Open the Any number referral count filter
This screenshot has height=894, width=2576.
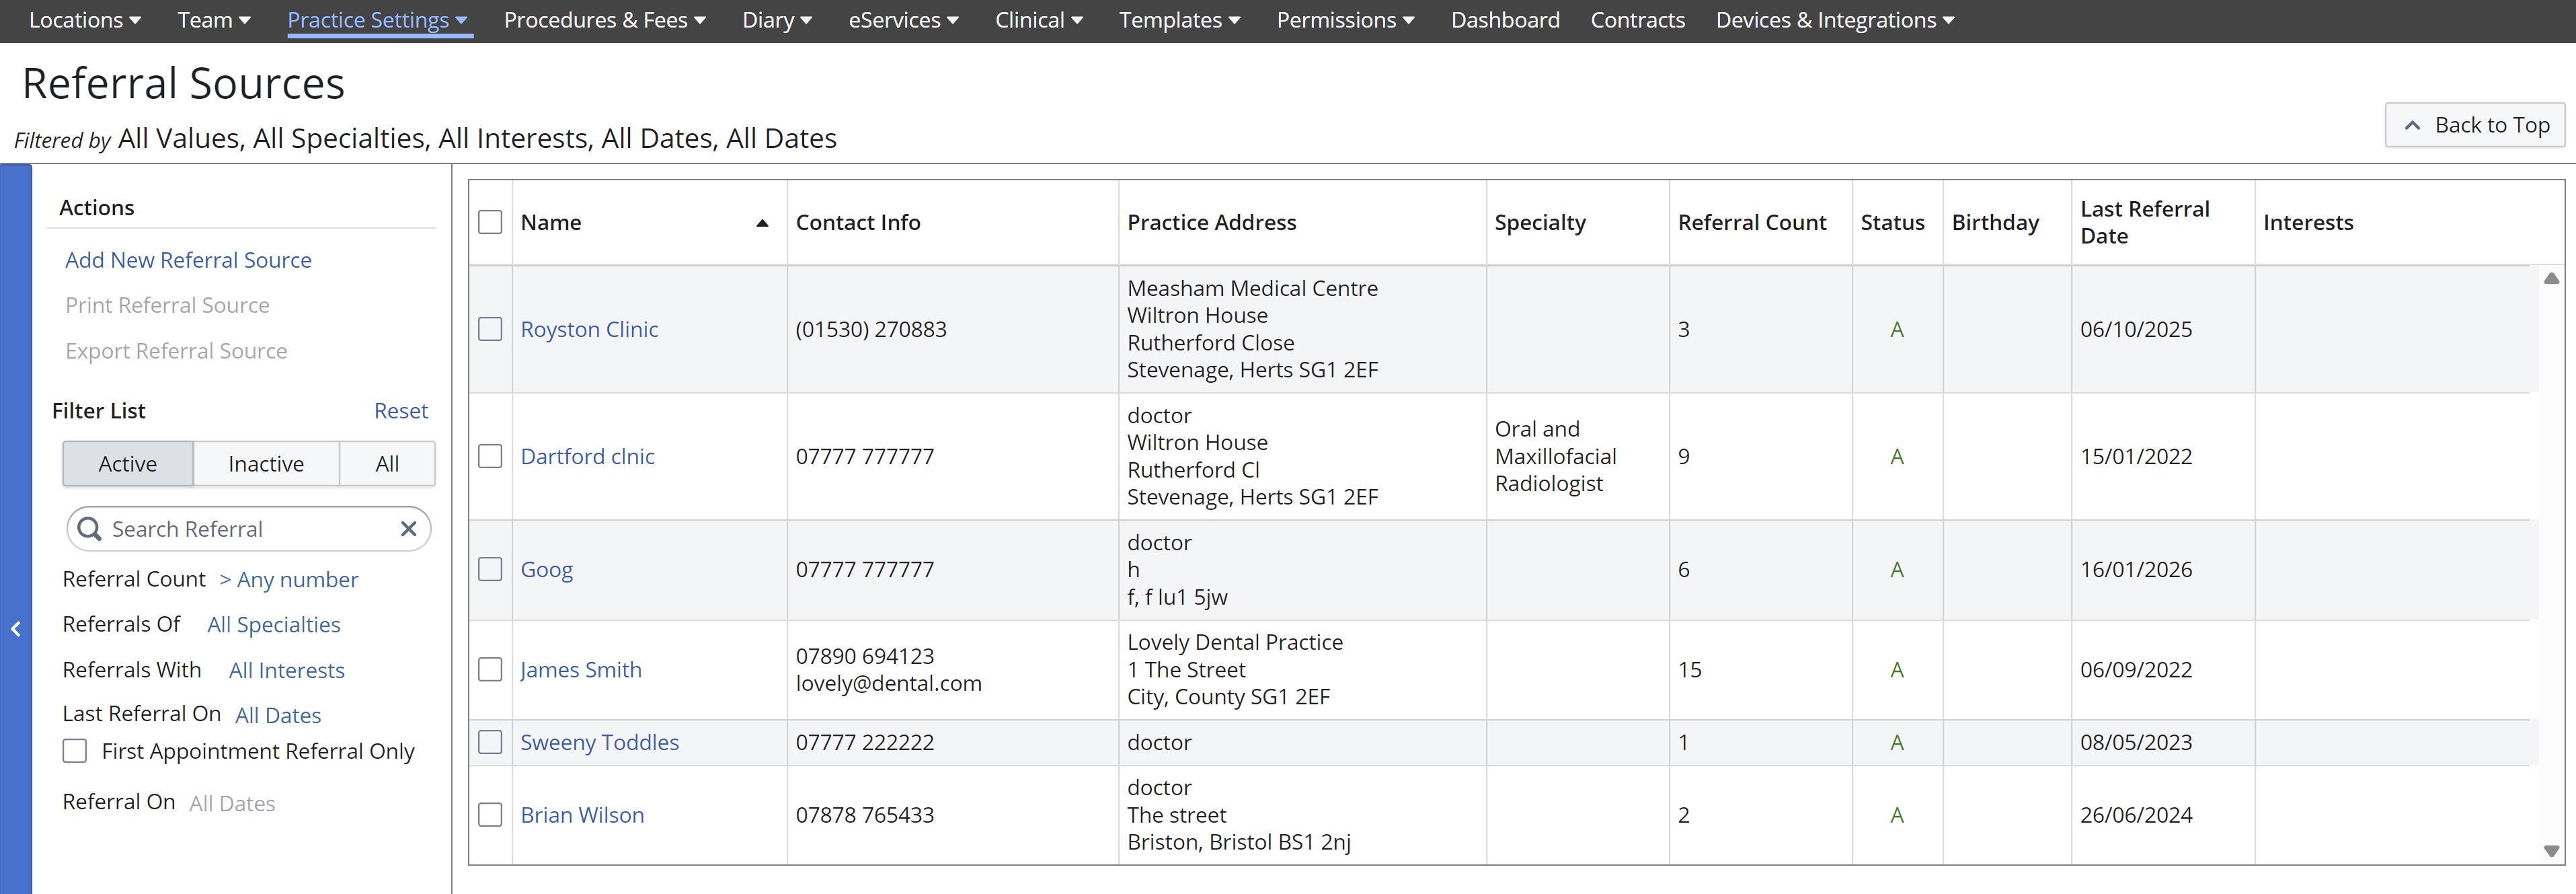coord(288,580)
